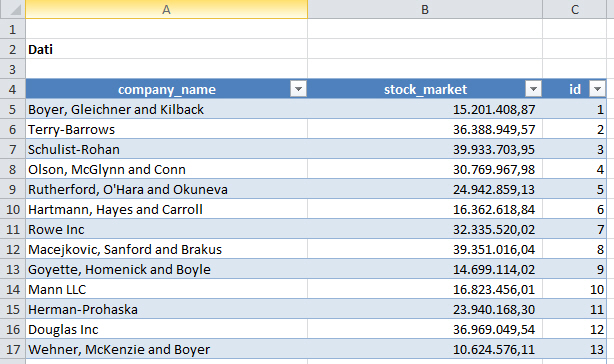Select row 1 header
614x364 pixels.
[13, 29]
